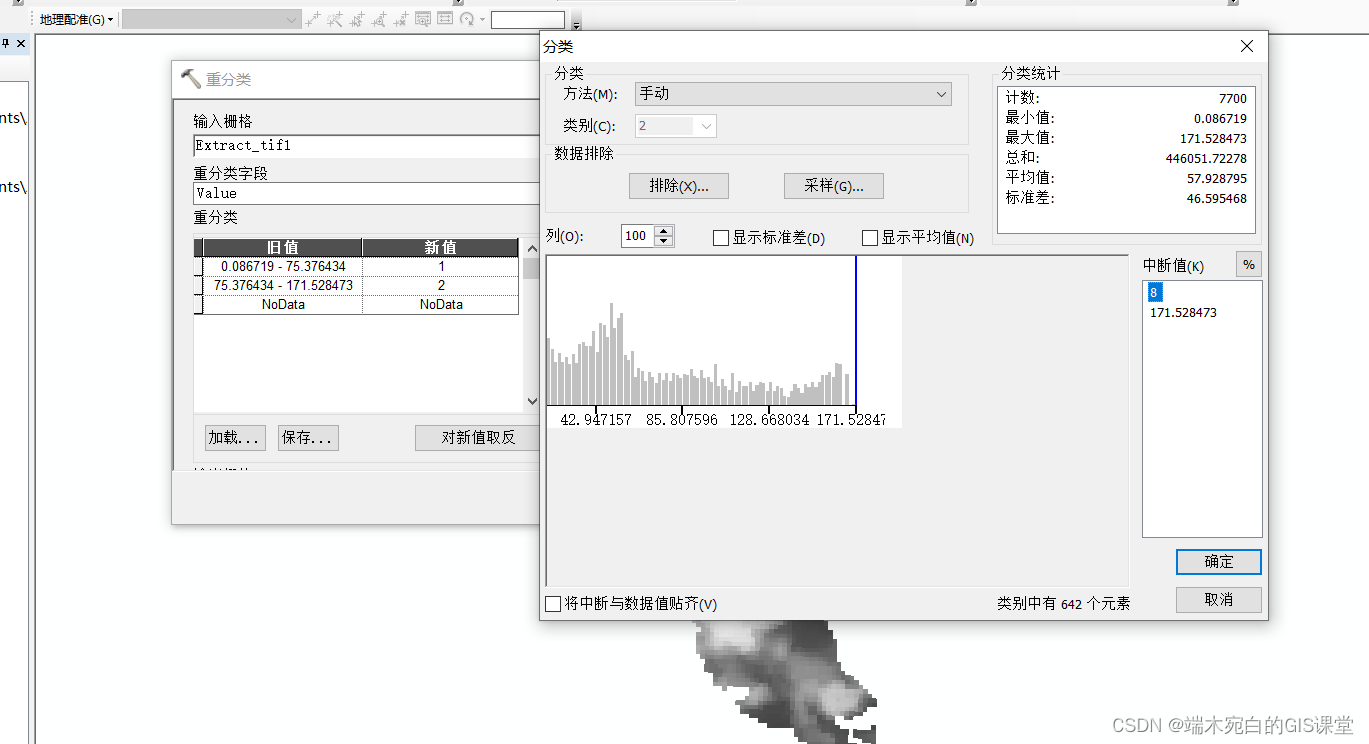Click the Delete Link toolbar icon
This screenshot has height=744, width=1369.
coord(401,19)
